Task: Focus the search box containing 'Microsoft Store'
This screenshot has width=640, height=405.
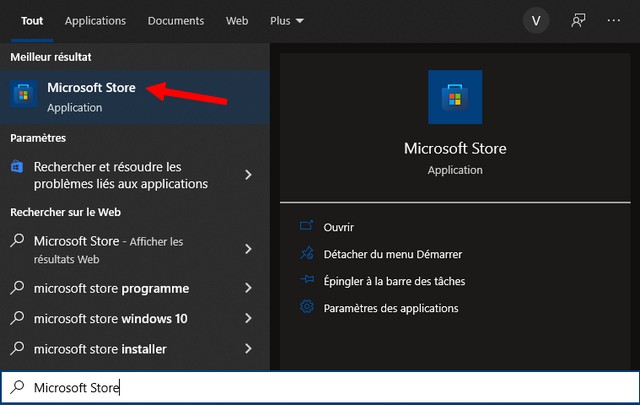Action: point(320,387)
